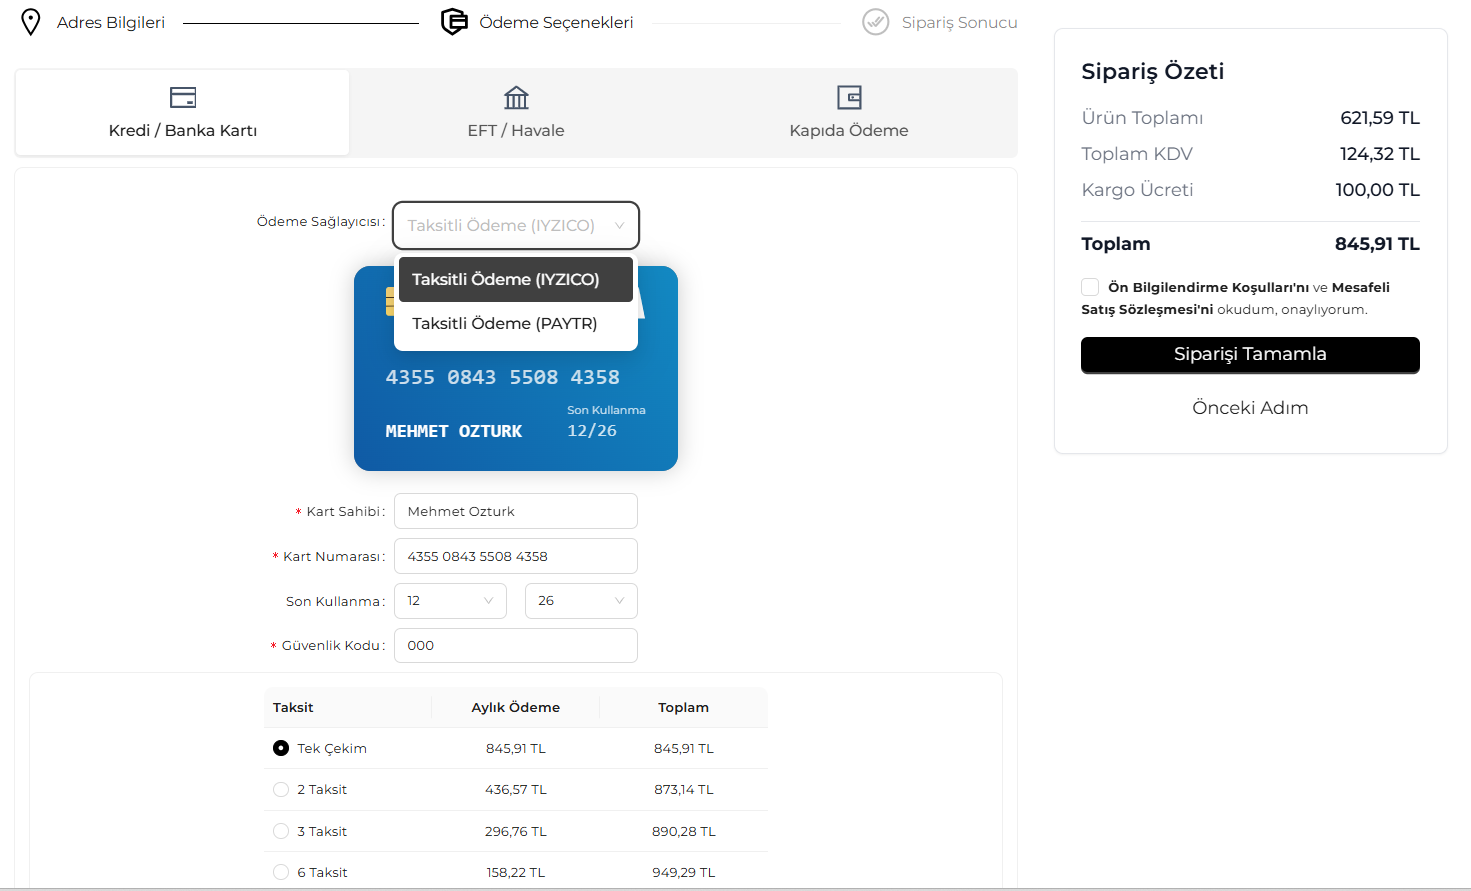Open Ön Bilgilendirme Koşulları'nı link
Viewport: 1471px width, 891px height.
[x=1208, y=287]
